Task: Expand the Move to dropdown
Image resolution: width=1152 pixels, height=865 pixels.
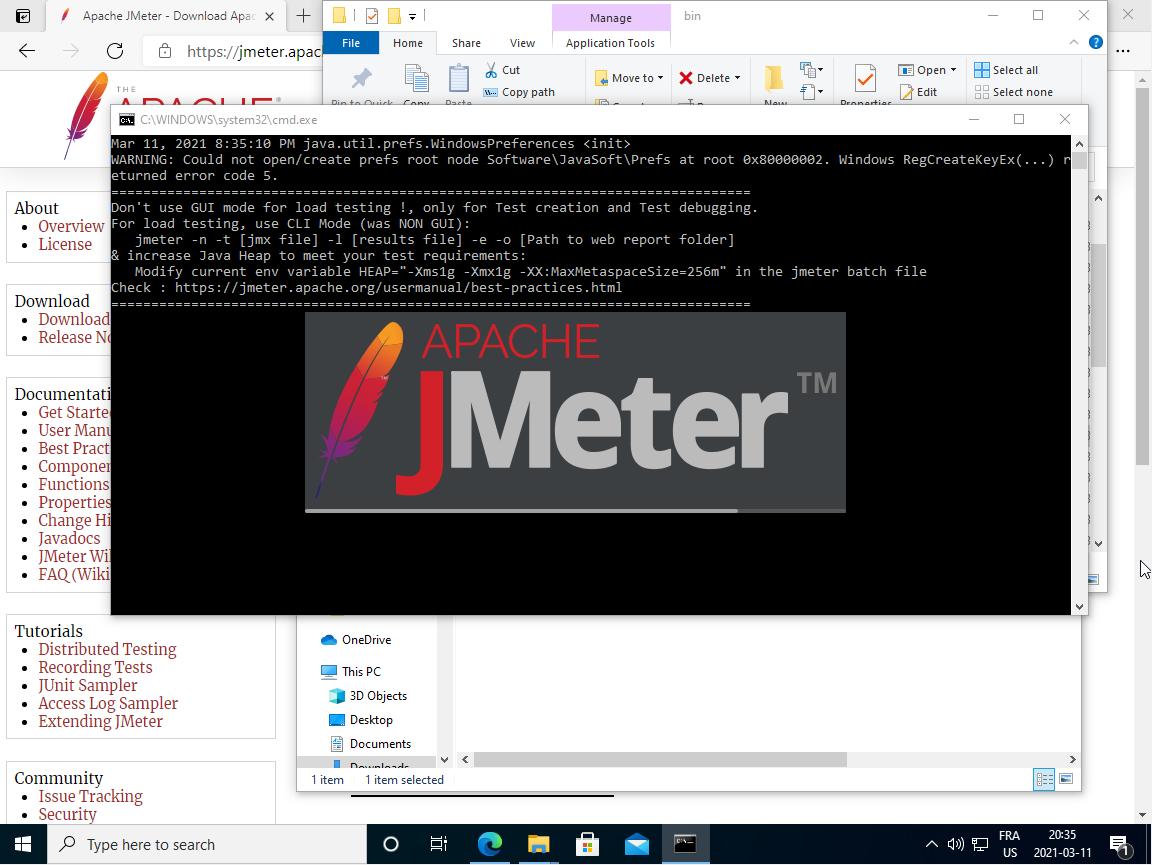Action: [x=661, y=78]
